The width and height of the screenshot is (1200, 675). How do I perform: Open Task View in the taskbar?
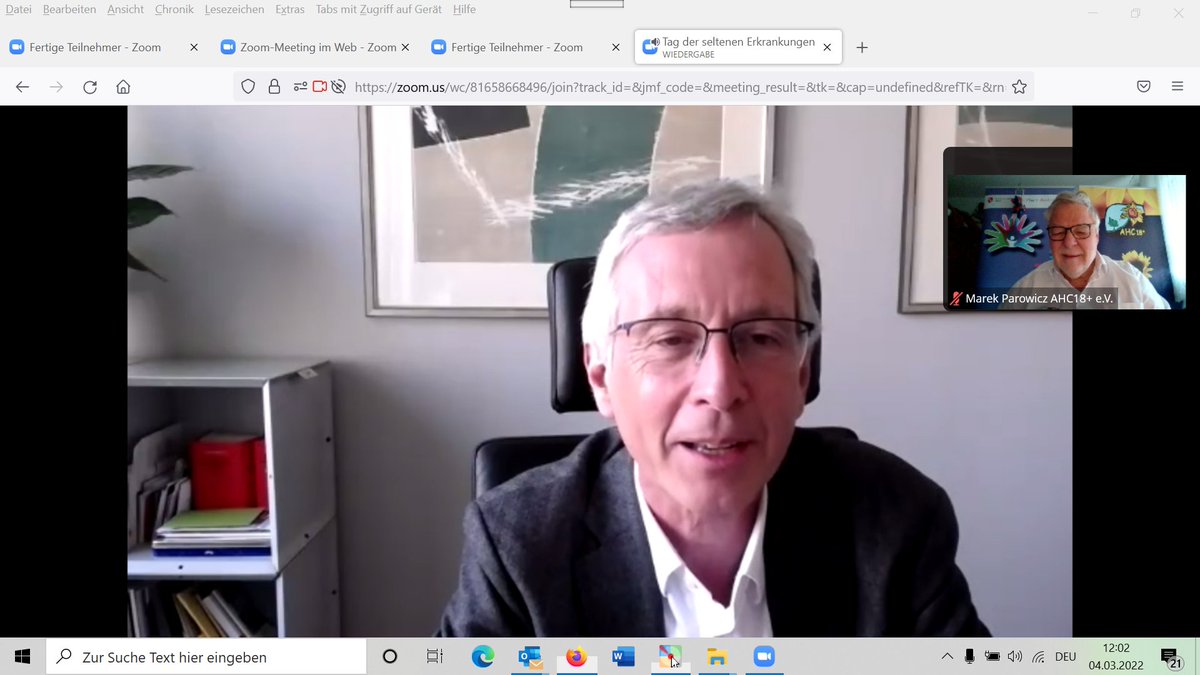[434, 657]
